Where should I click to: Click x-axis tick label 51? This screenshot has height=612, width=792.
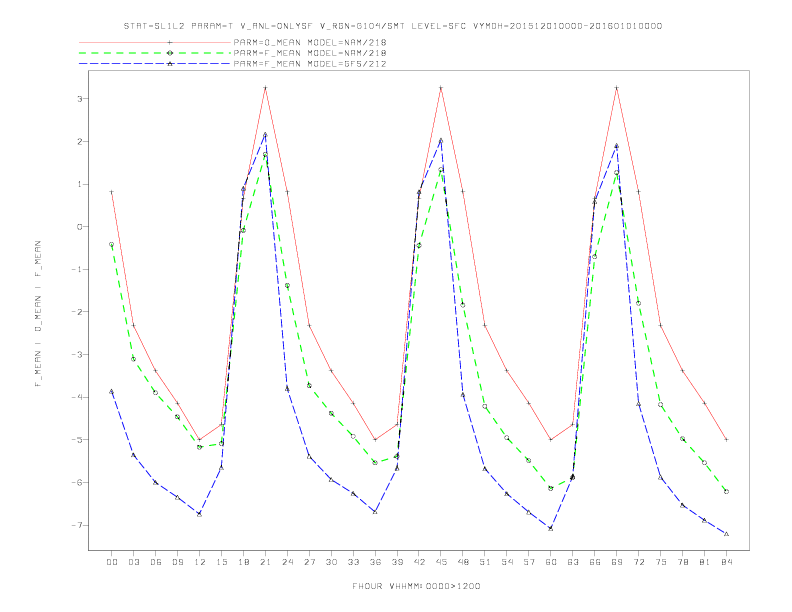coord(485,562)
